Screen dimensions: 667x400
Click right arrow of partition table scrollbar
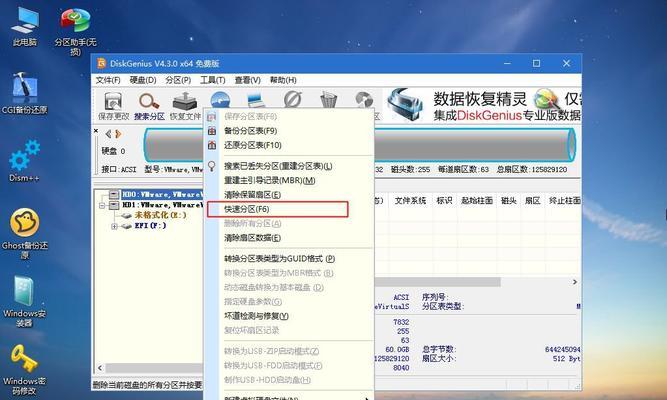point(575,282)
